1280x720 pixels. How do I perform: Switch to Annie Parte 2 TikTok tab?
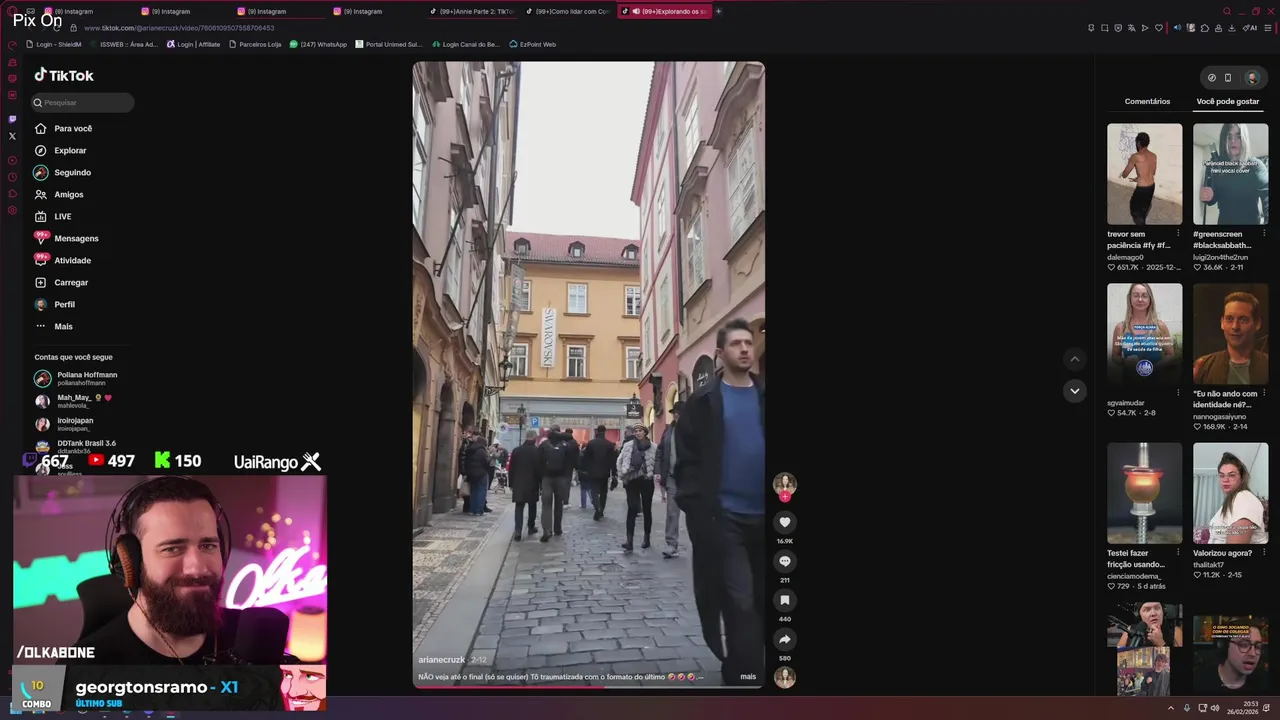click(474, 11)
